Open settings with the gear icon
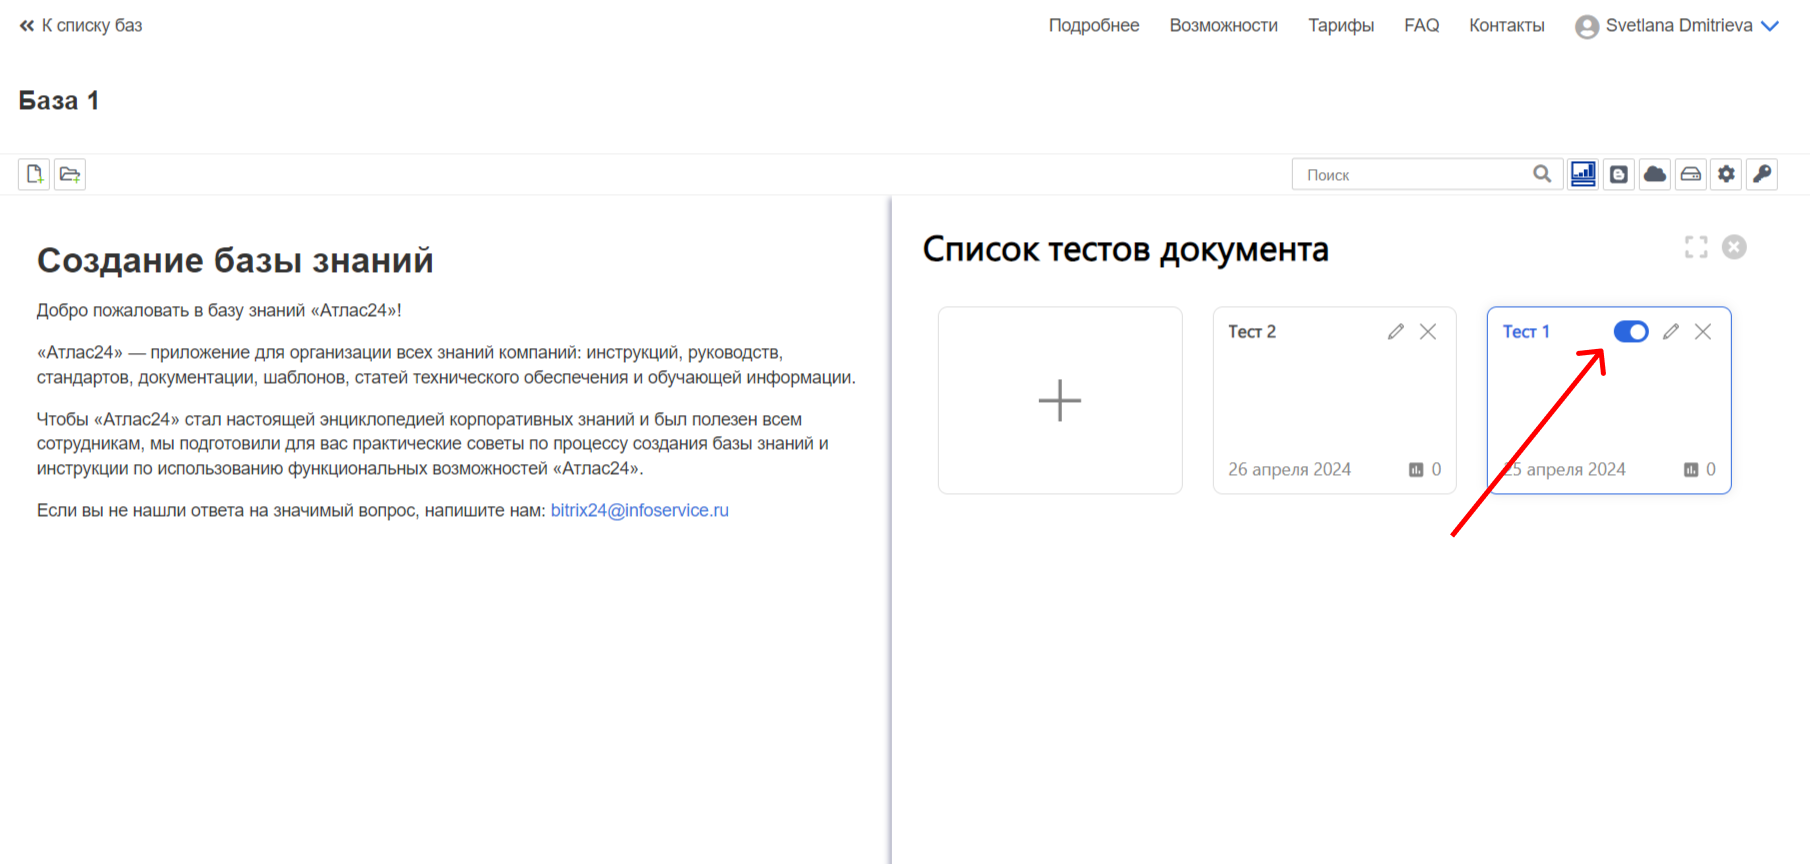1810x864 pixels. 1727,174
